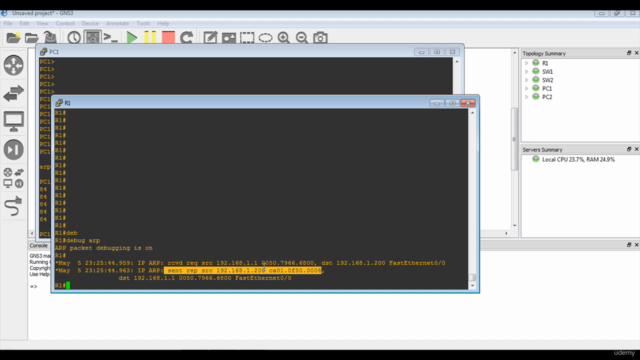Close the Servers Summary panel
The image size is (640, 360).
(x=636, y=149)
